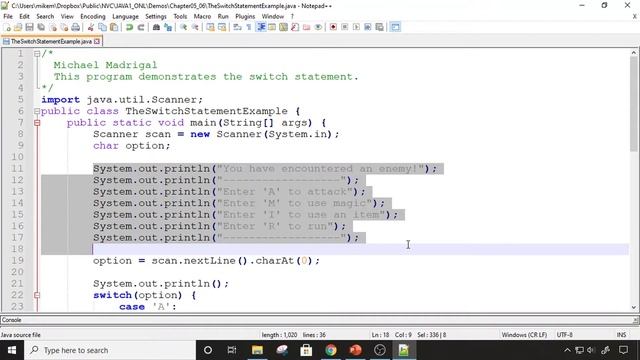This screenshot has height=360, width=640.
Task: Create a new file with toolbar icon
Action: tap(7, 27)
